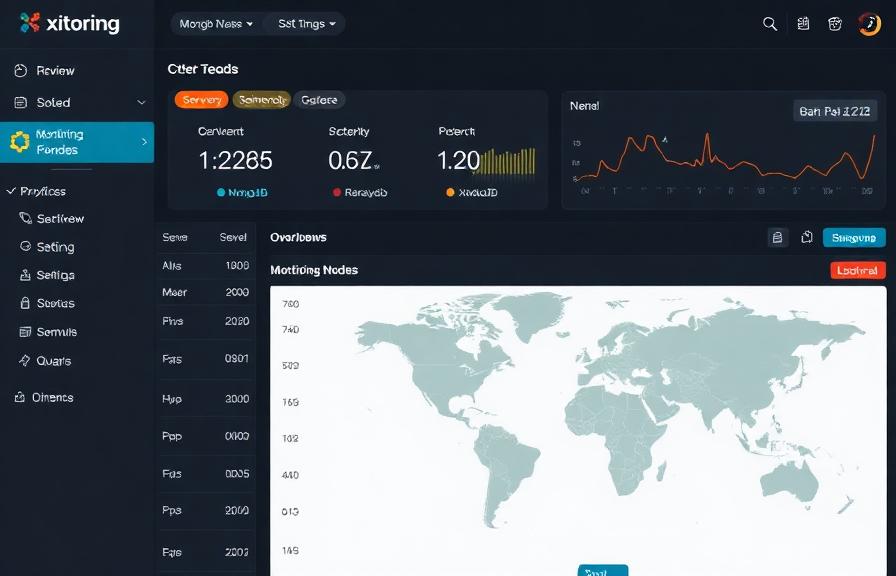Click the Review icon in sidebar
Viewport: 896px width, 576px height.
[22, 70]
